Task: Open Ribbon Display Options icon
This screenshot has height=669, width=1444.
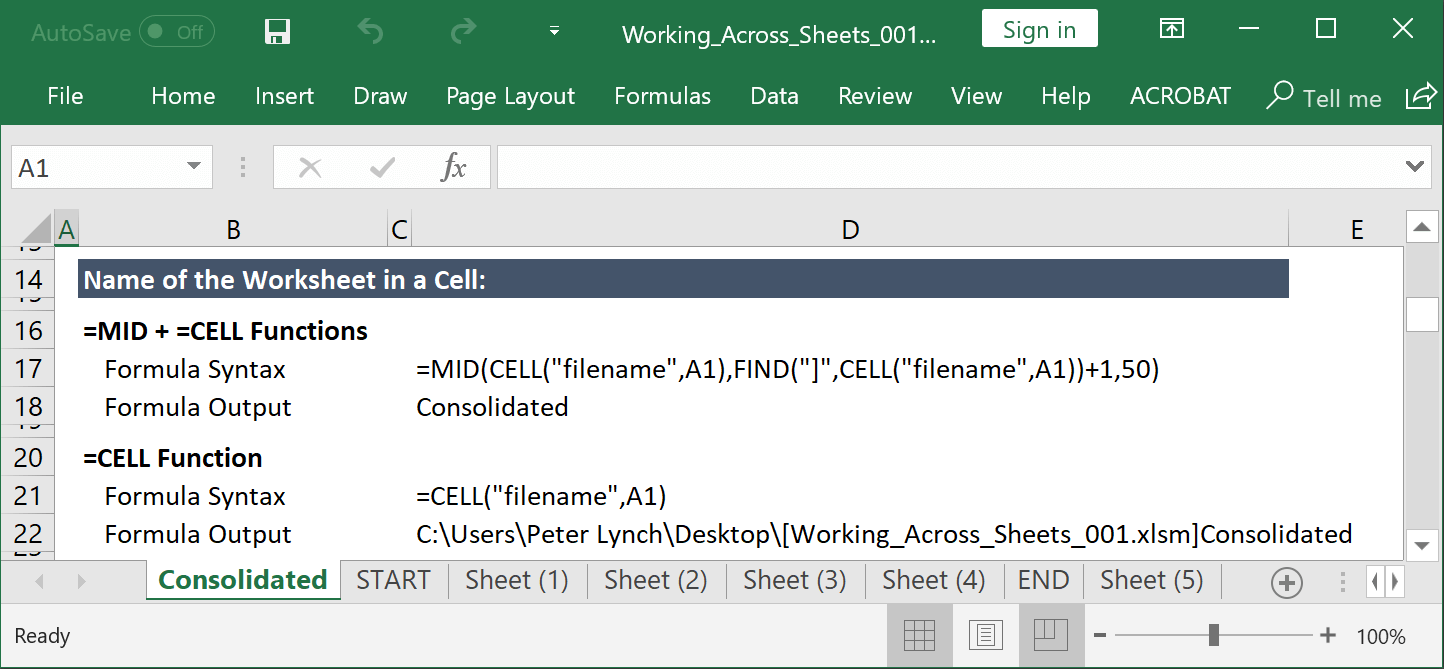Action: (1171, 29)
